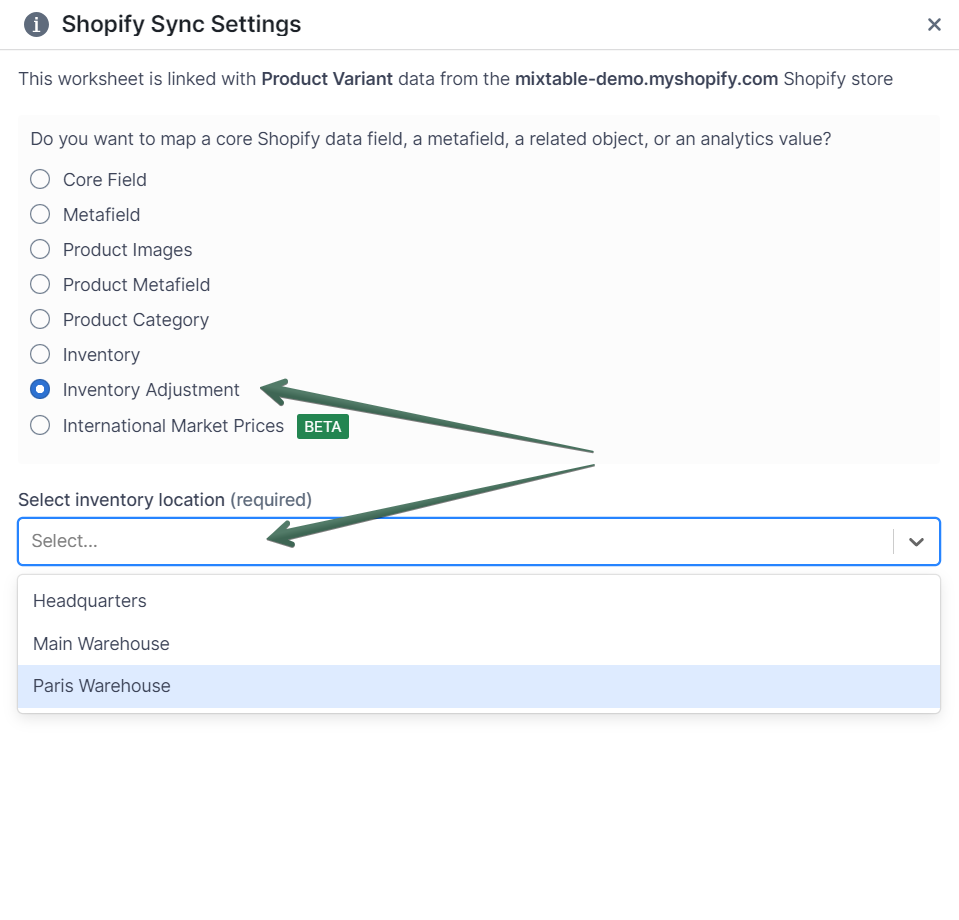Pick the Product Category mapping option
The height and width of the screenshot is (920, 959).
[x=39, y=319]
